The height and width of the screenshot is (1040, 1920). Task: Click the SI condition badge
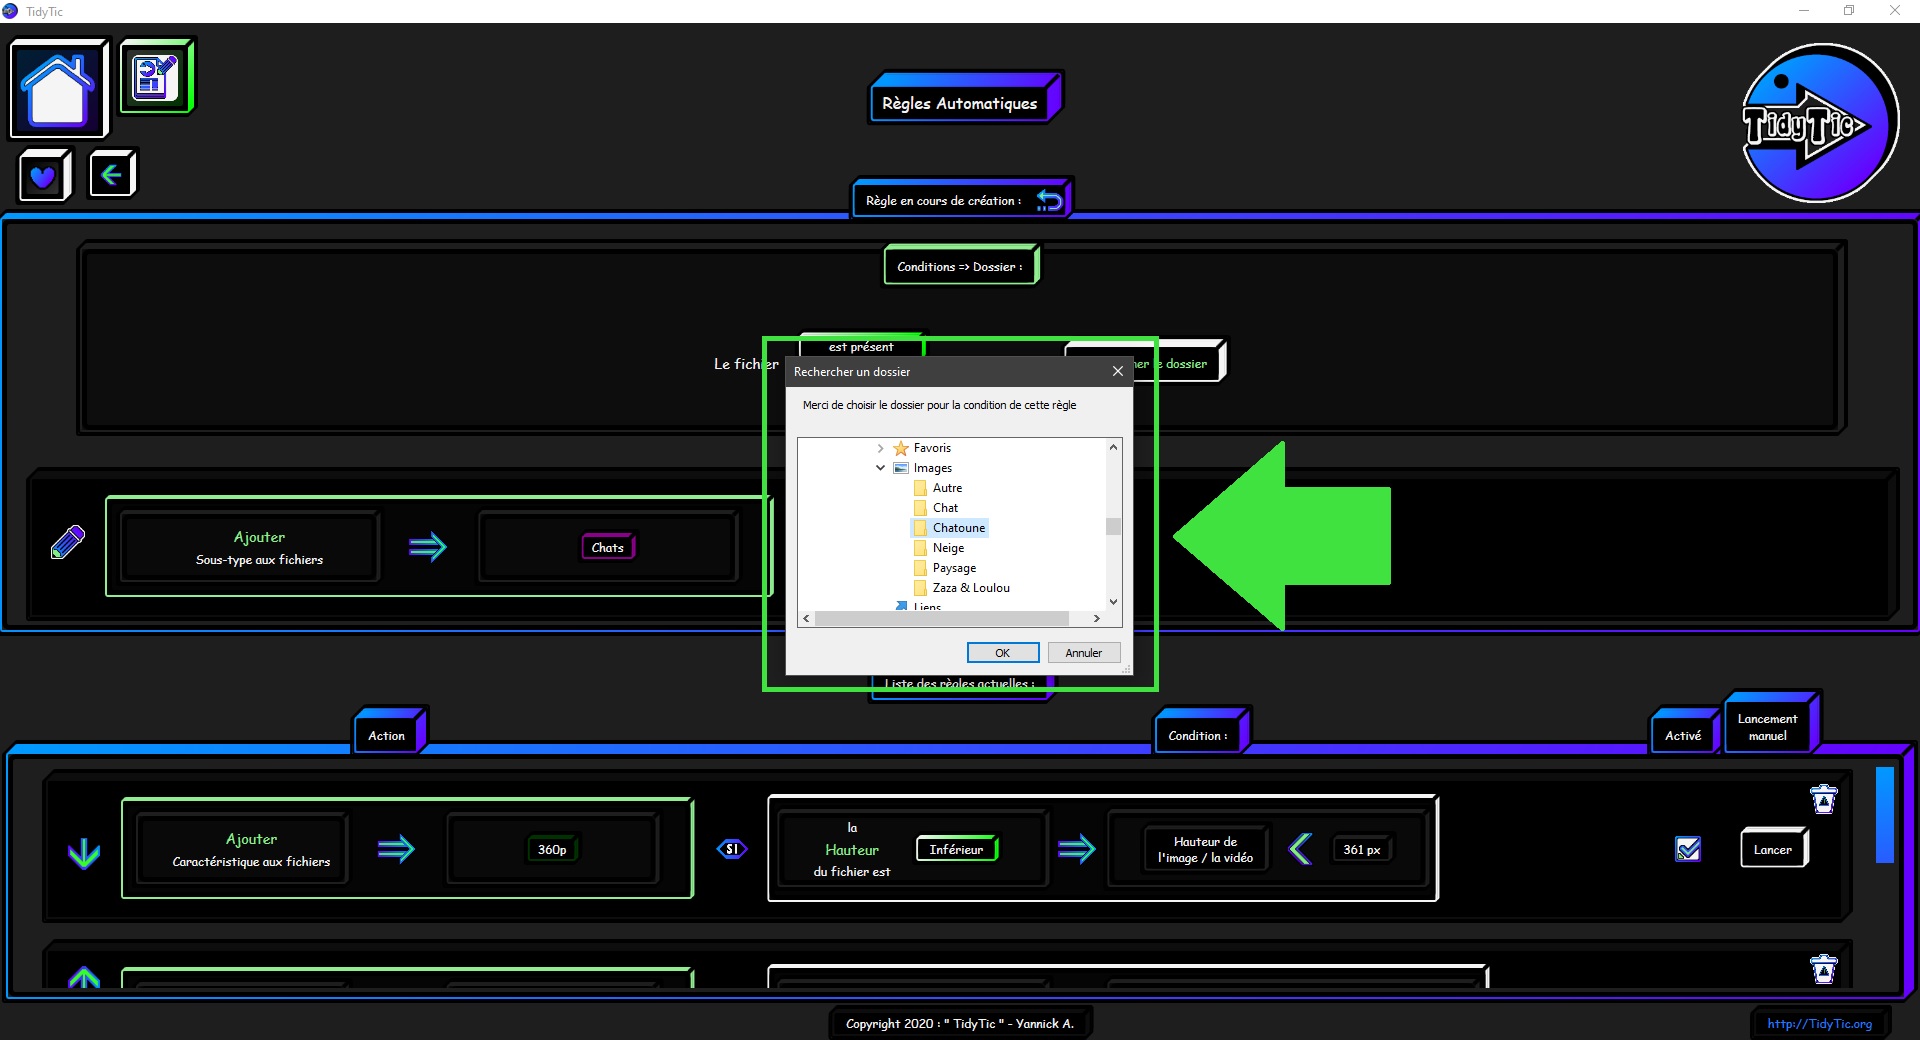point(732,849)
